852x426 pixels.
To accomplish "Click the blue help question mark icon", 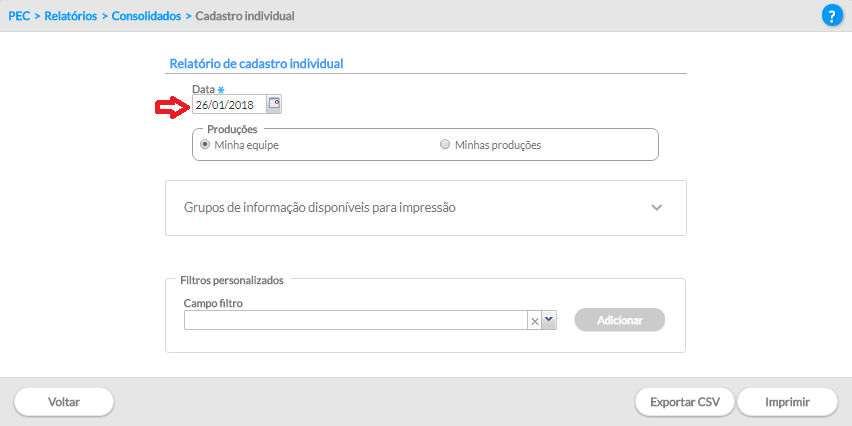I will [831, 16].
